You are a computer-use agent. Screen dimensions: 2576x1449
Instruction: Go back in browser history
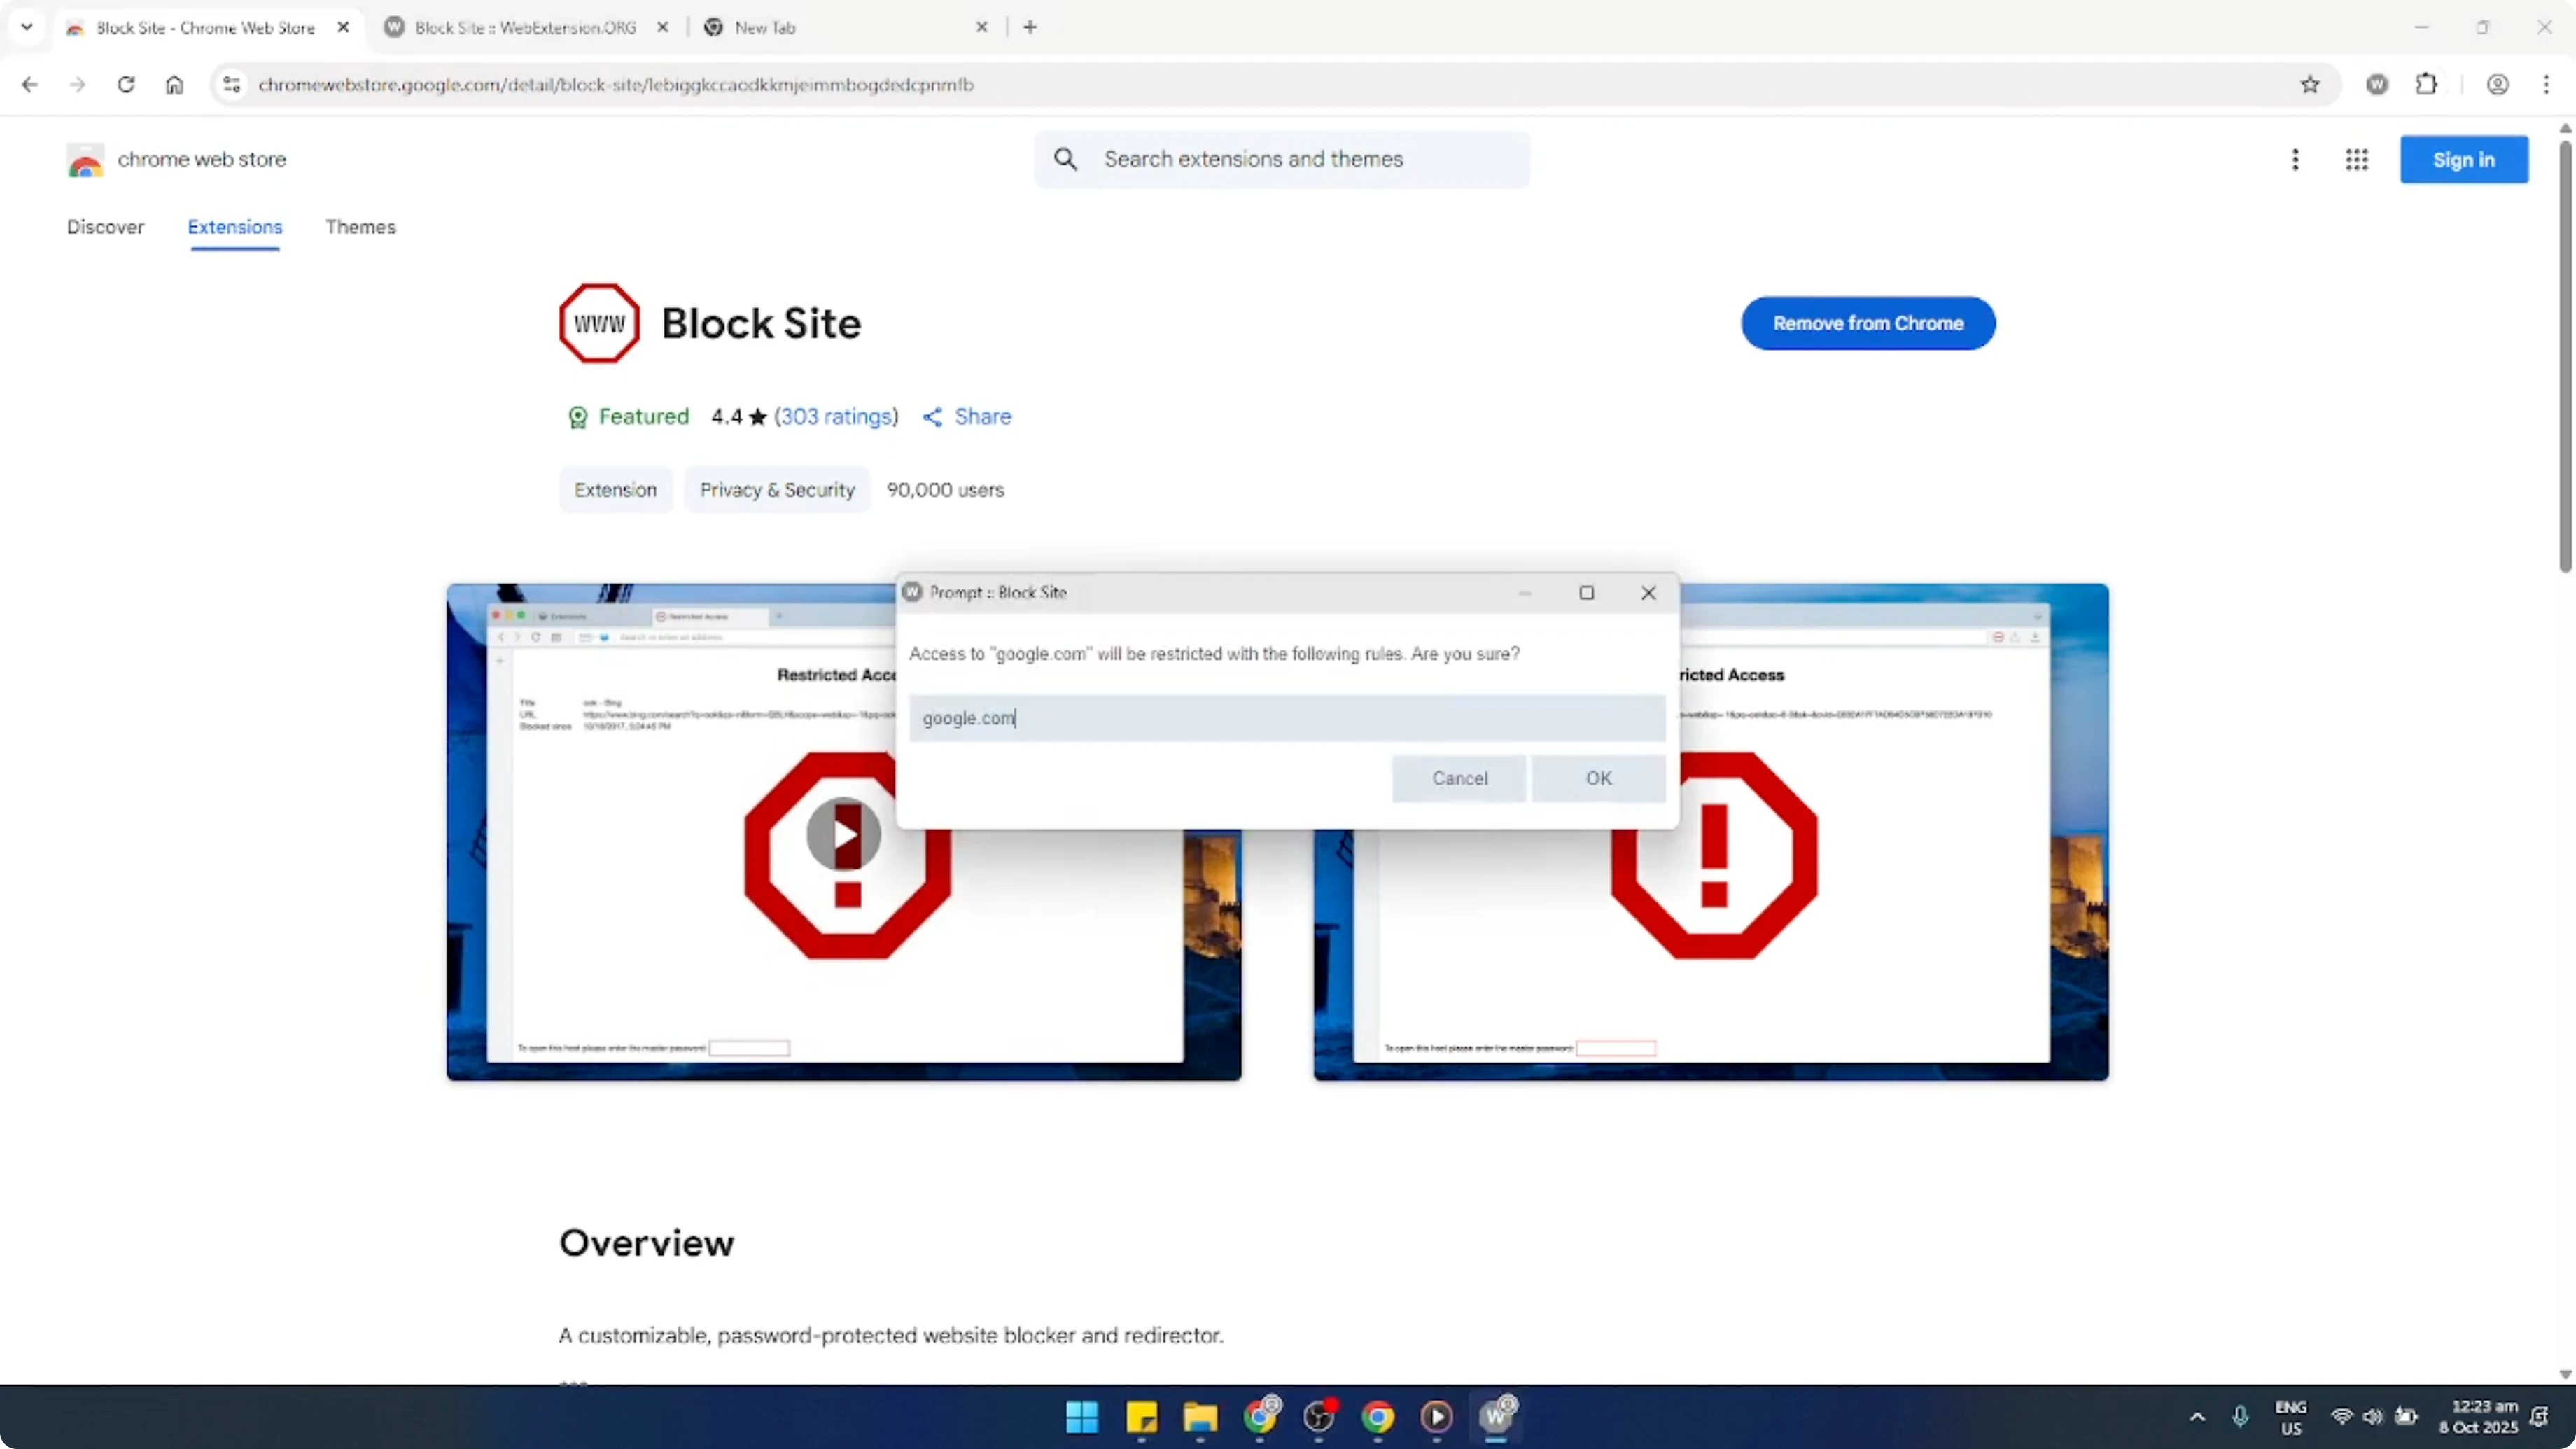pos(29,85)
